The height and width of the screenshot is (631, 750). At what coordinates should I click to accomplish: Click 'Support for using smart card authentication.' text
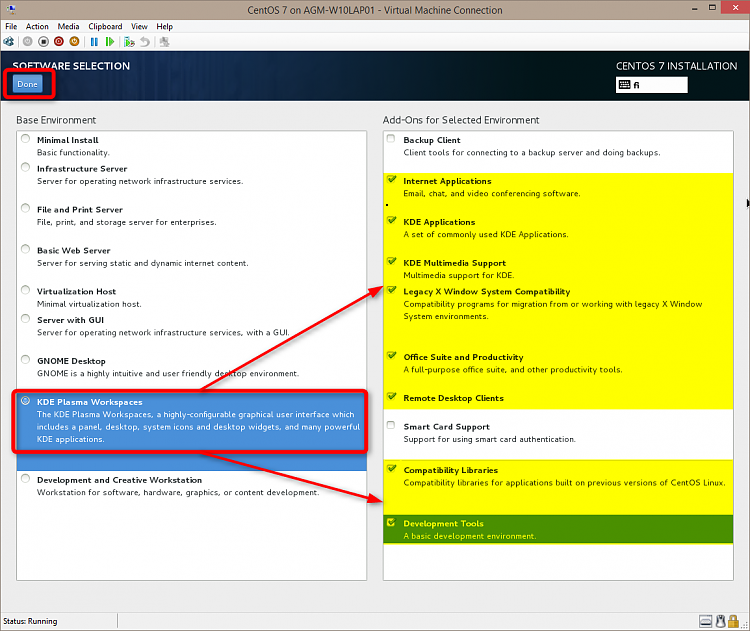[489, 439]
